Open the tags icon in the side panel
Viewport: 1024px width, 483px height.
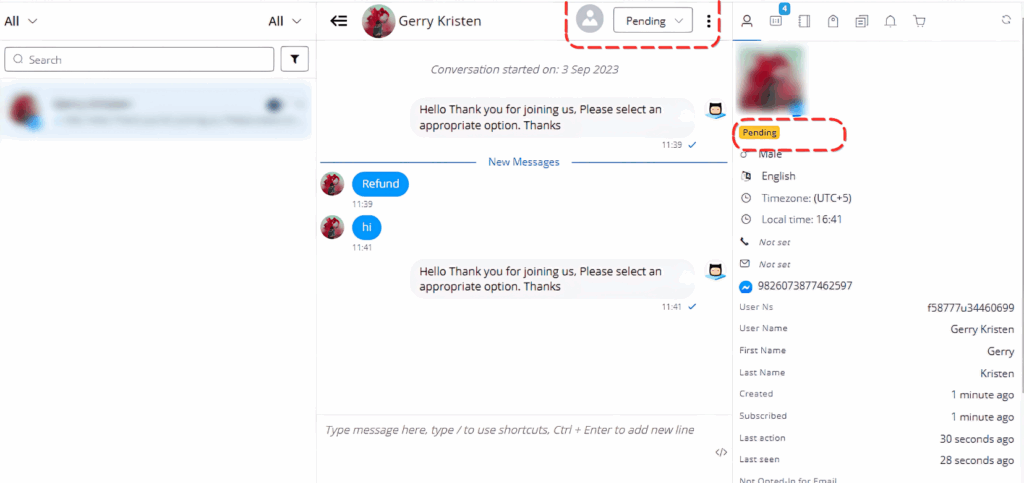833,21
